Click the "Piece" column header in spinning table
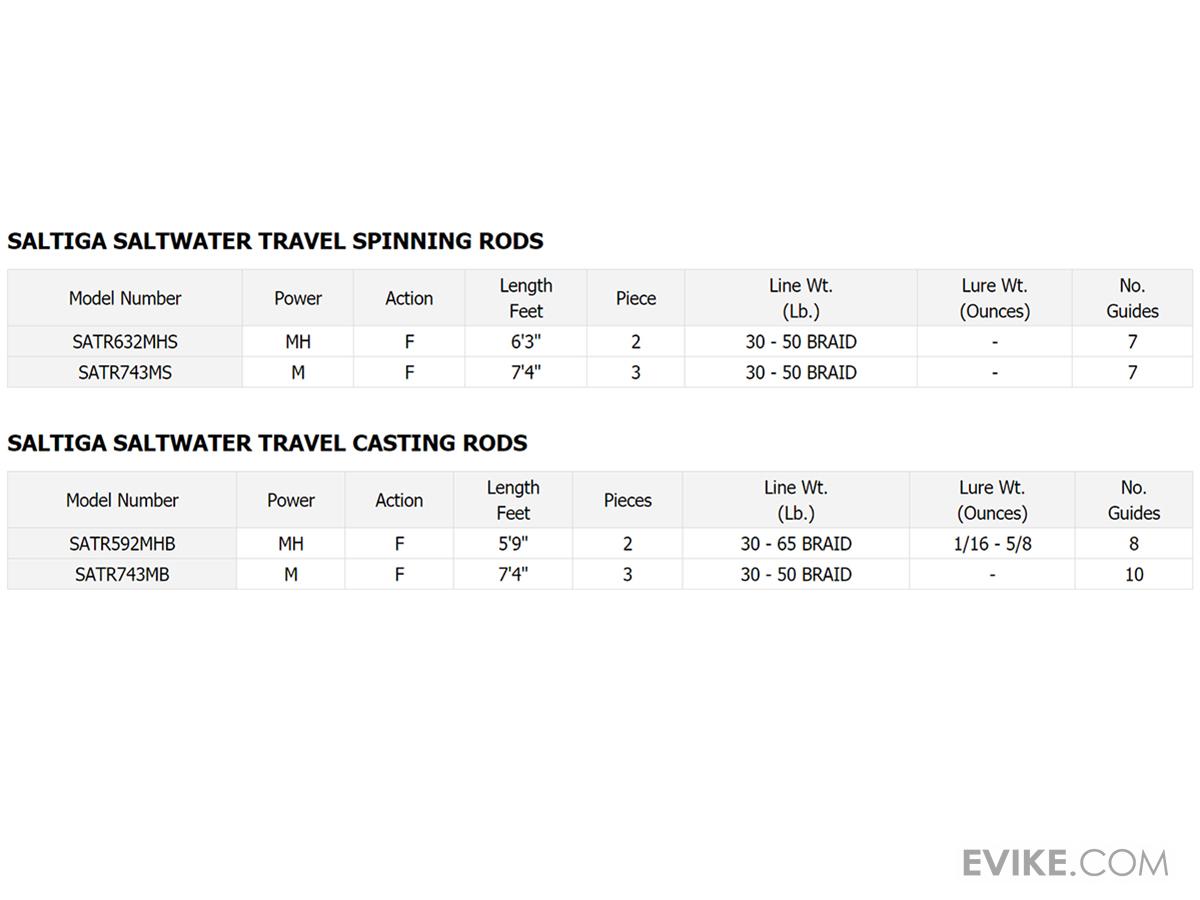This screenshot has height=900, width=1200. (x=636, y=298)
